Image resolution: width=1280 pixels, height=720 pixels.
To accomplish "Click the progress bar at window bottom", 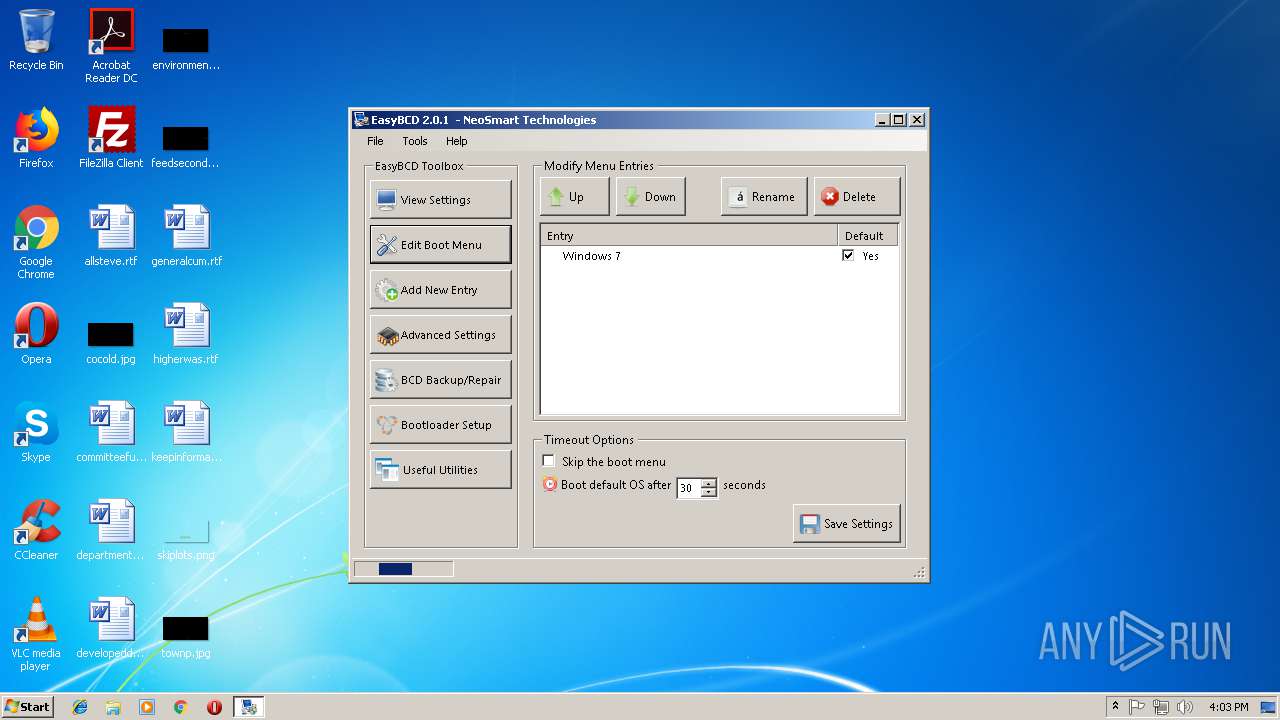I will 404,569.
